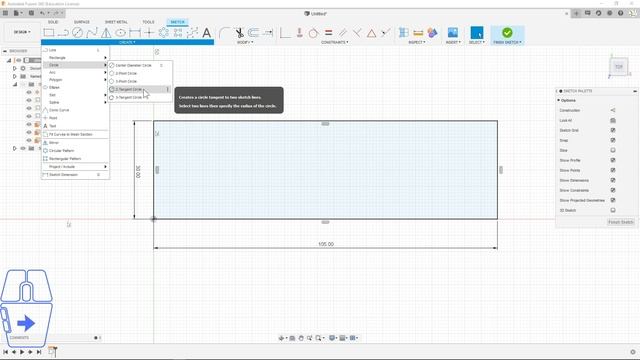Apply the Equal constraint icon
This screenshot has height=360, width=640.
point(329,33)
